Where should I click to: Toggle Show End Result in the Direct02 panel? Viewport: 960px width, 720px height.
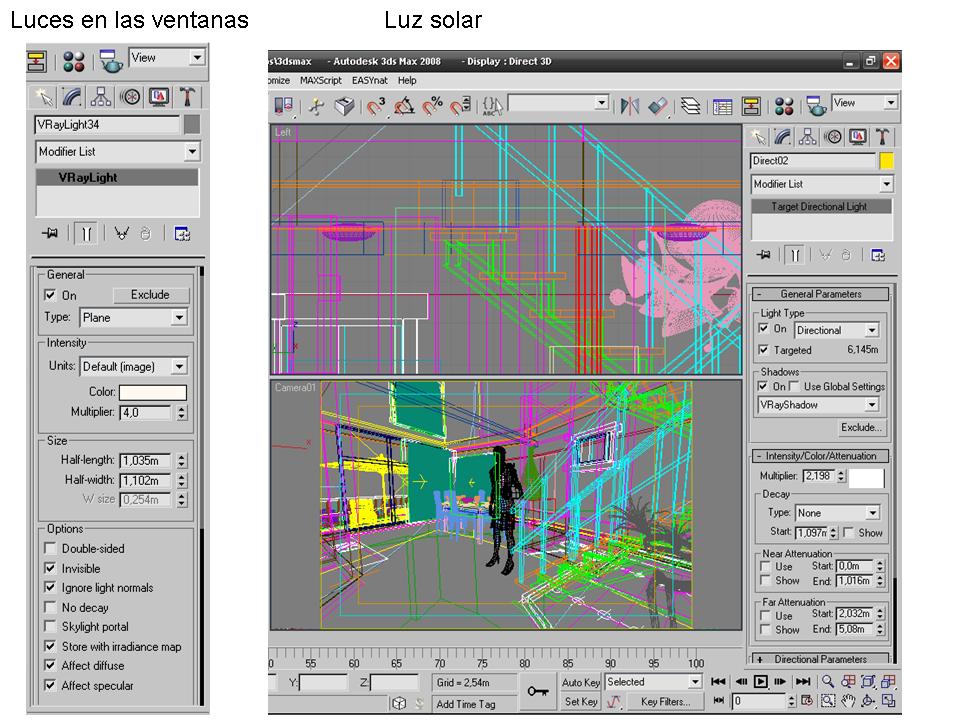[x=795, y=255]
